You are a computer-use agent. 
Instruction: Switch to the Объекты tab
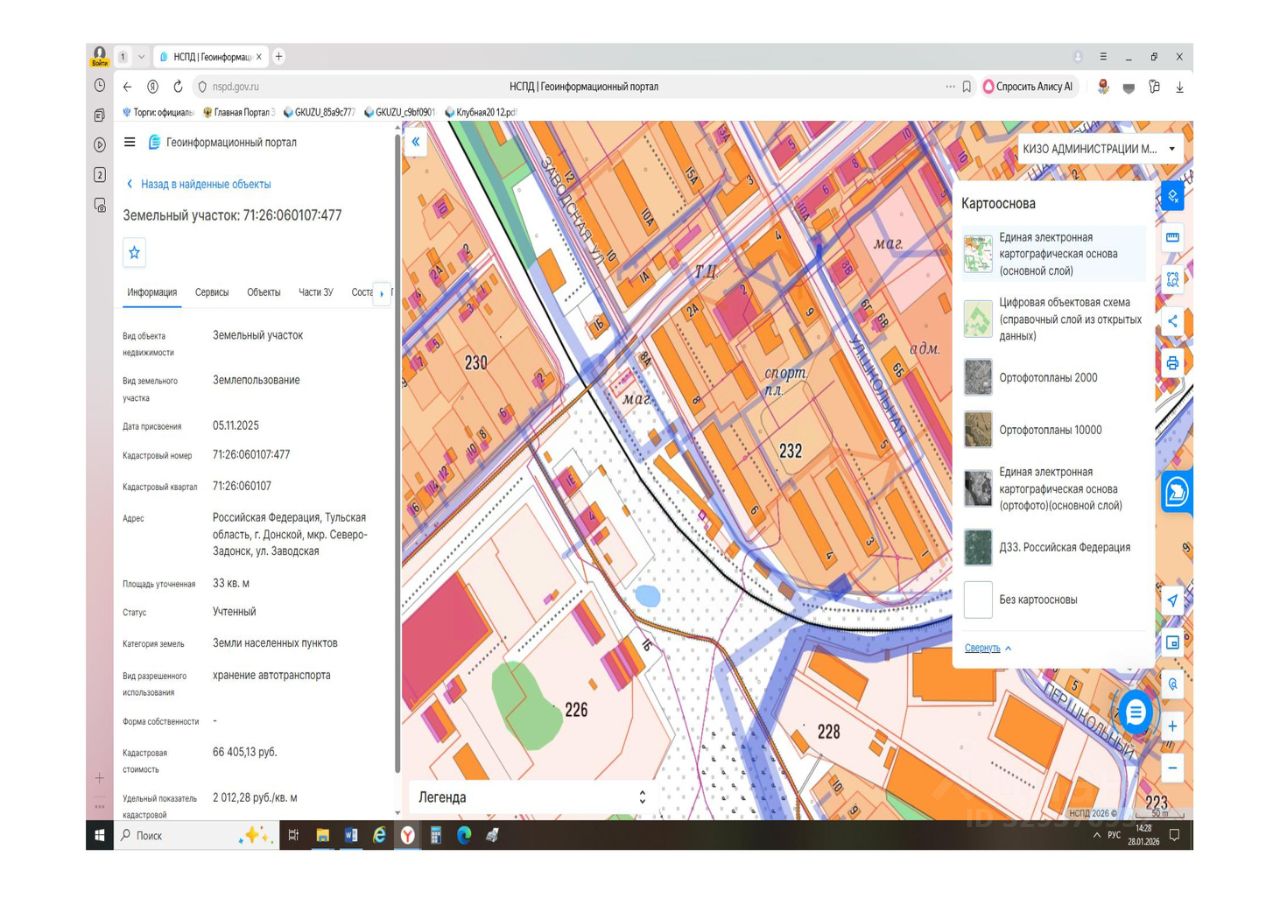pos(264,292)
